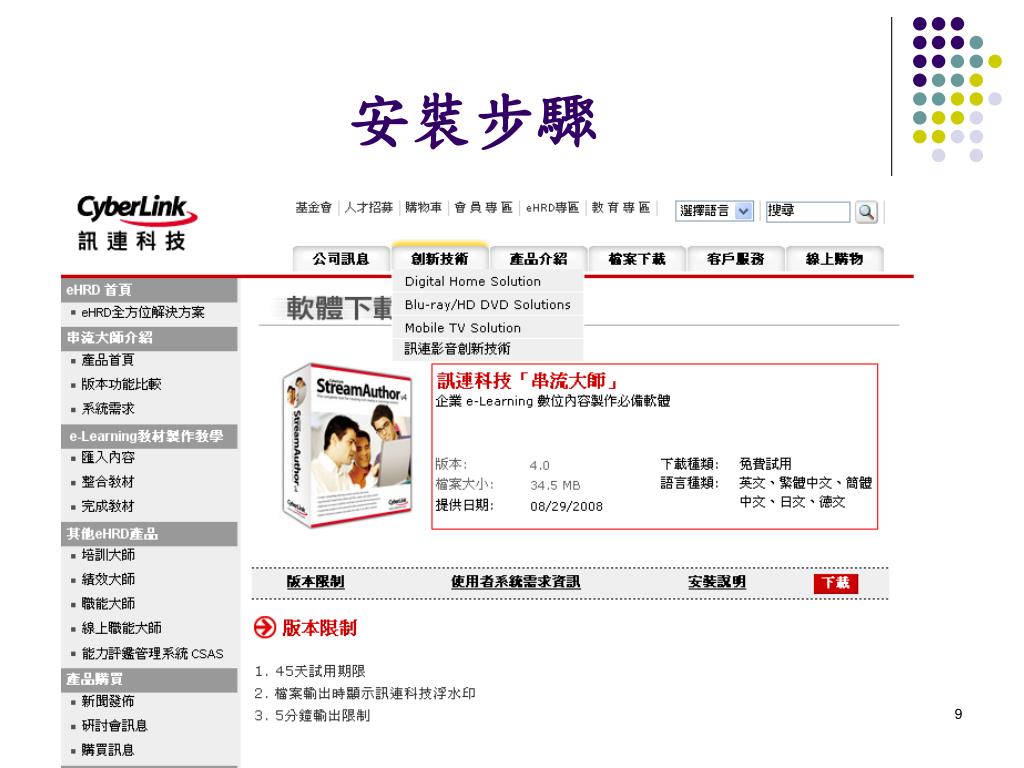Go to the 客戶服務 tab
This screenshot has height=768, width=1024.
(x=735, y=259)
